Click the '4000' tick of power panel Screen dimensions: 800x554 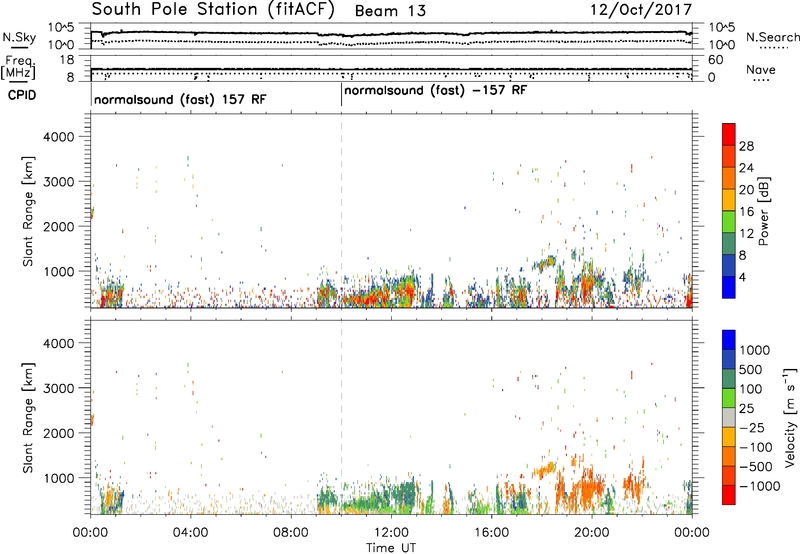[59, 137]
